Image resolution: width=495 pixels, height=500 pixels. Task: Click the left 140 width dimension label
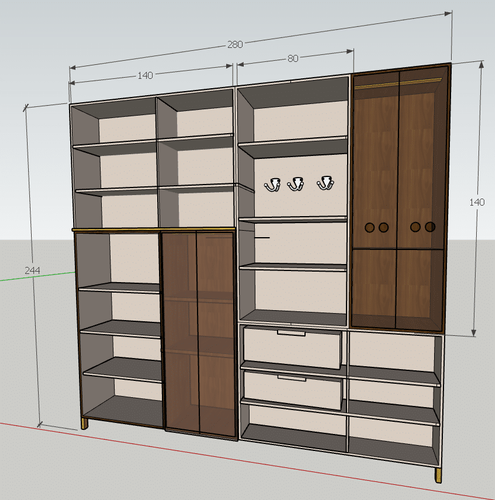pos(145,76)
